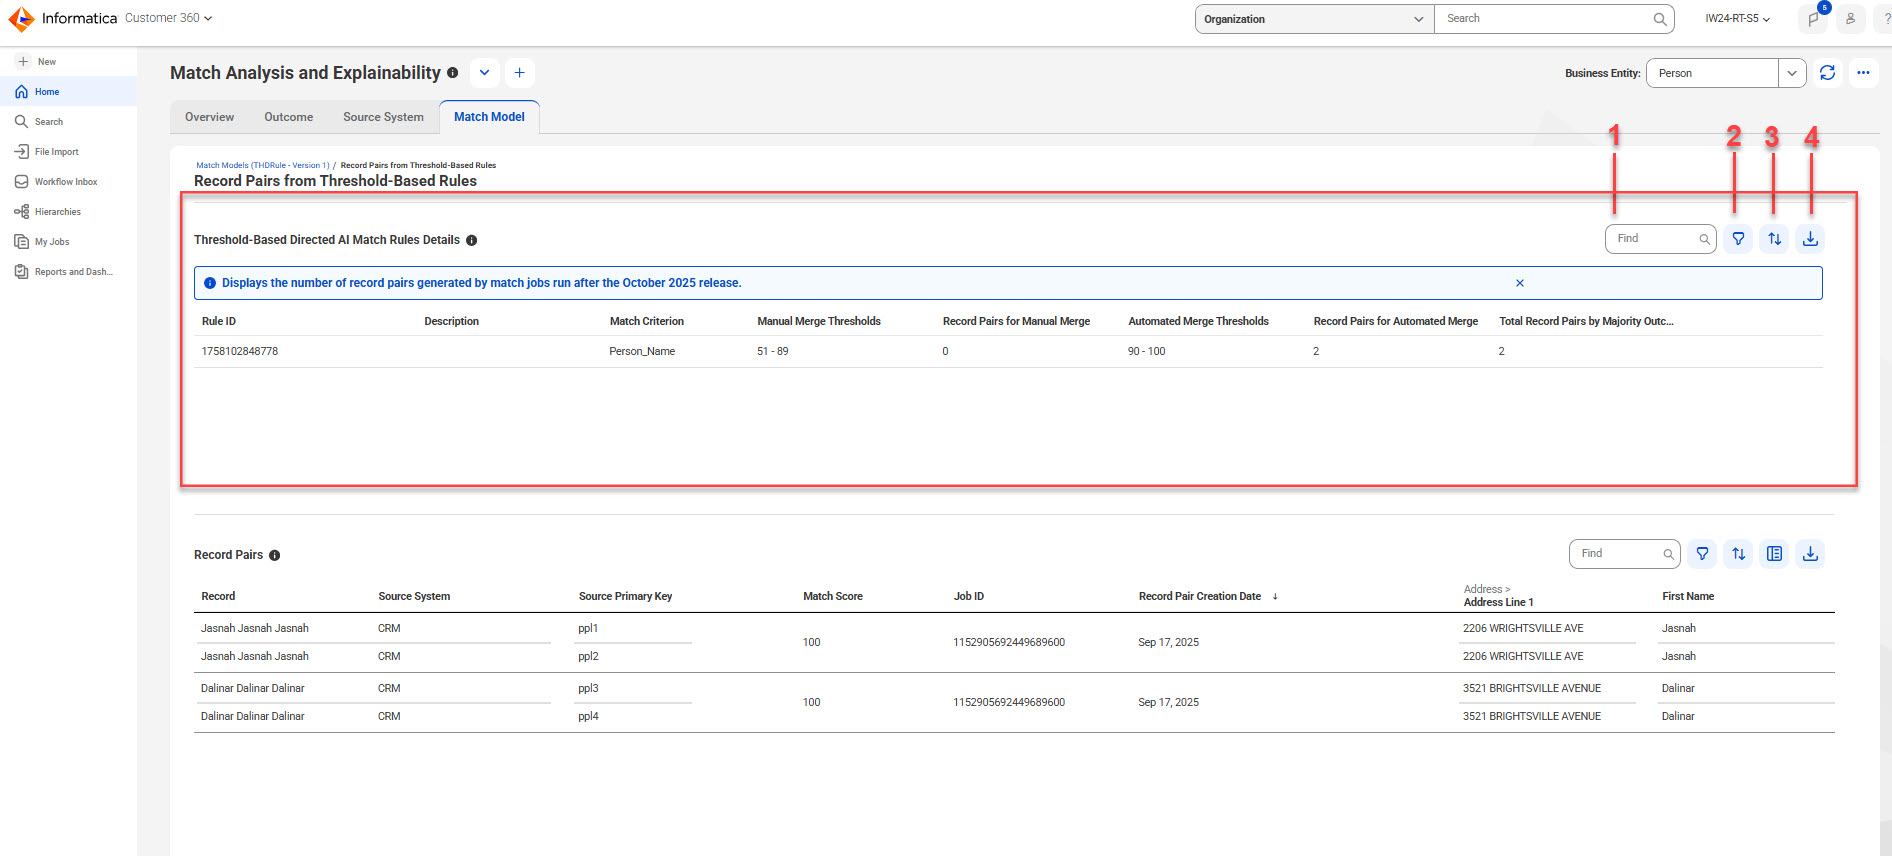Sort the rules details table
This screenshot has height=856, width=1892.
click(1775, 239)
